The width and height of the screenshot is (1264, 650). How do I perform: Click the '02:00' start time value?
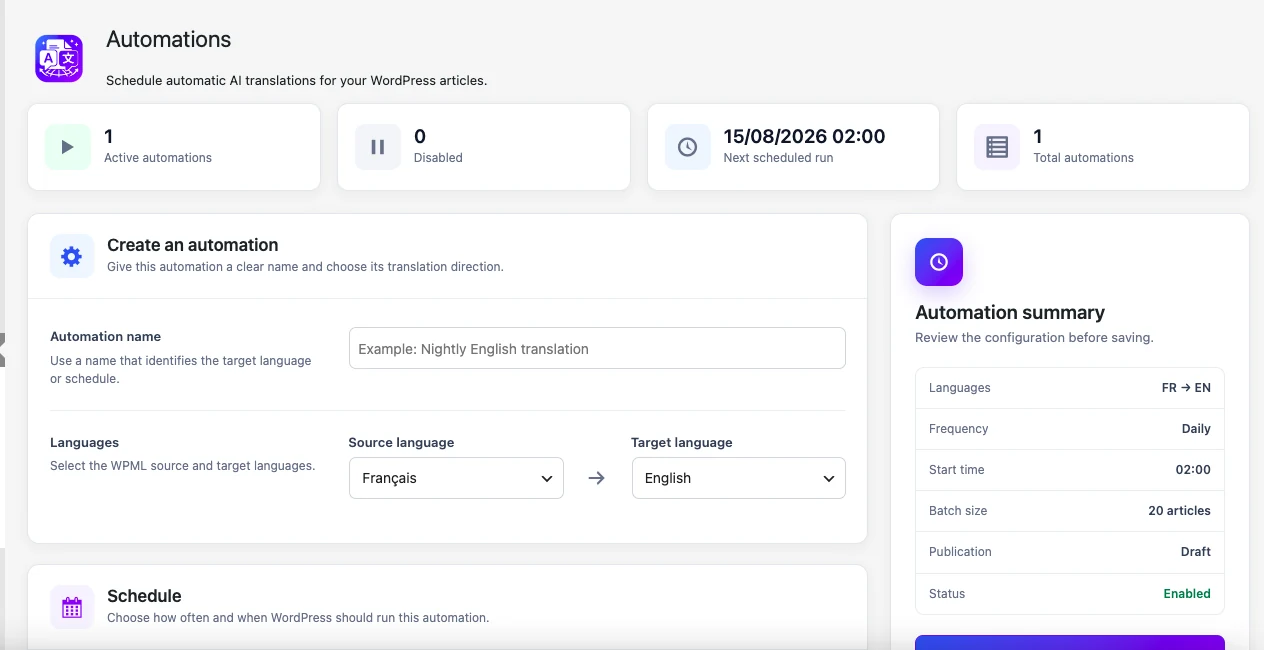[x=1193, y=470]
